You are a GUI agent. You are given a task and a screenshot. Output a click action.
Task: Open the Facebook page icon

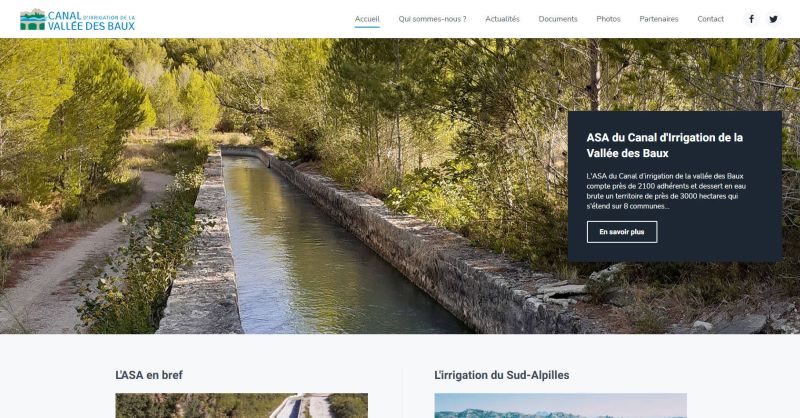(751, 19)
